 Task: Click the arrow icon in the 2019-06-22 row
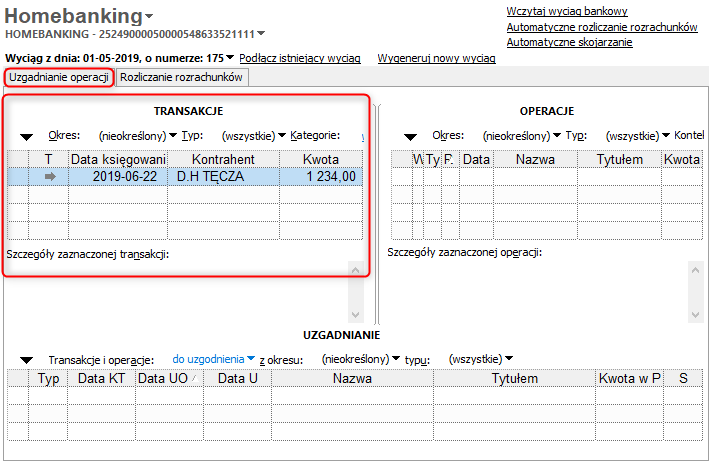50,176
